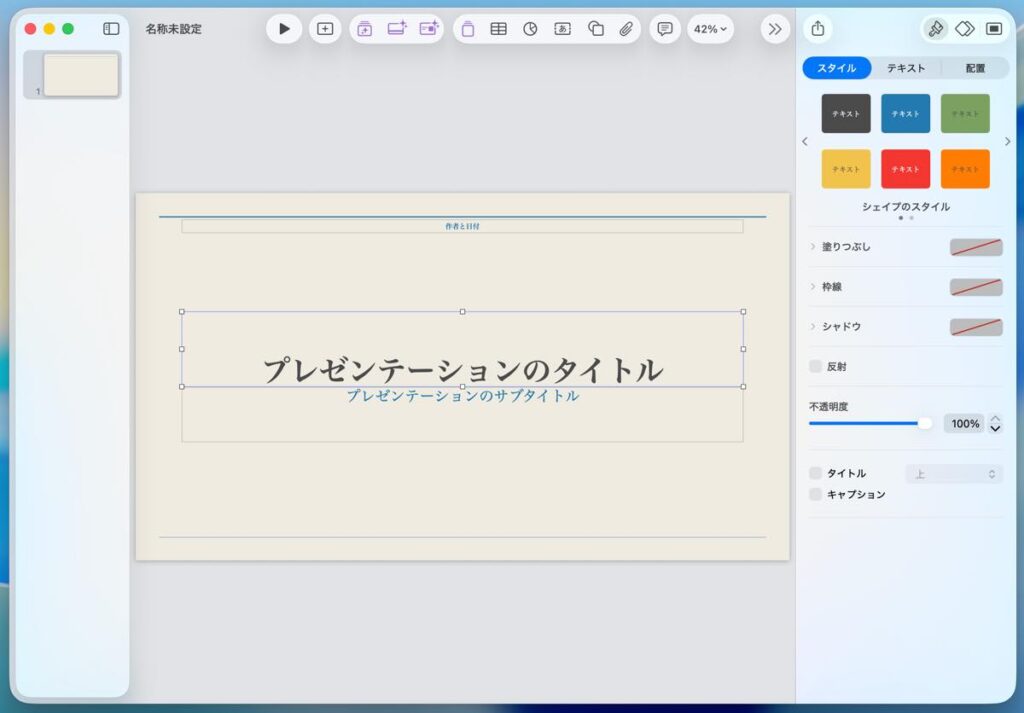Enable the タイトル checkbox
This screenshot has height=713, width=1024.
(x=816, y=473)
